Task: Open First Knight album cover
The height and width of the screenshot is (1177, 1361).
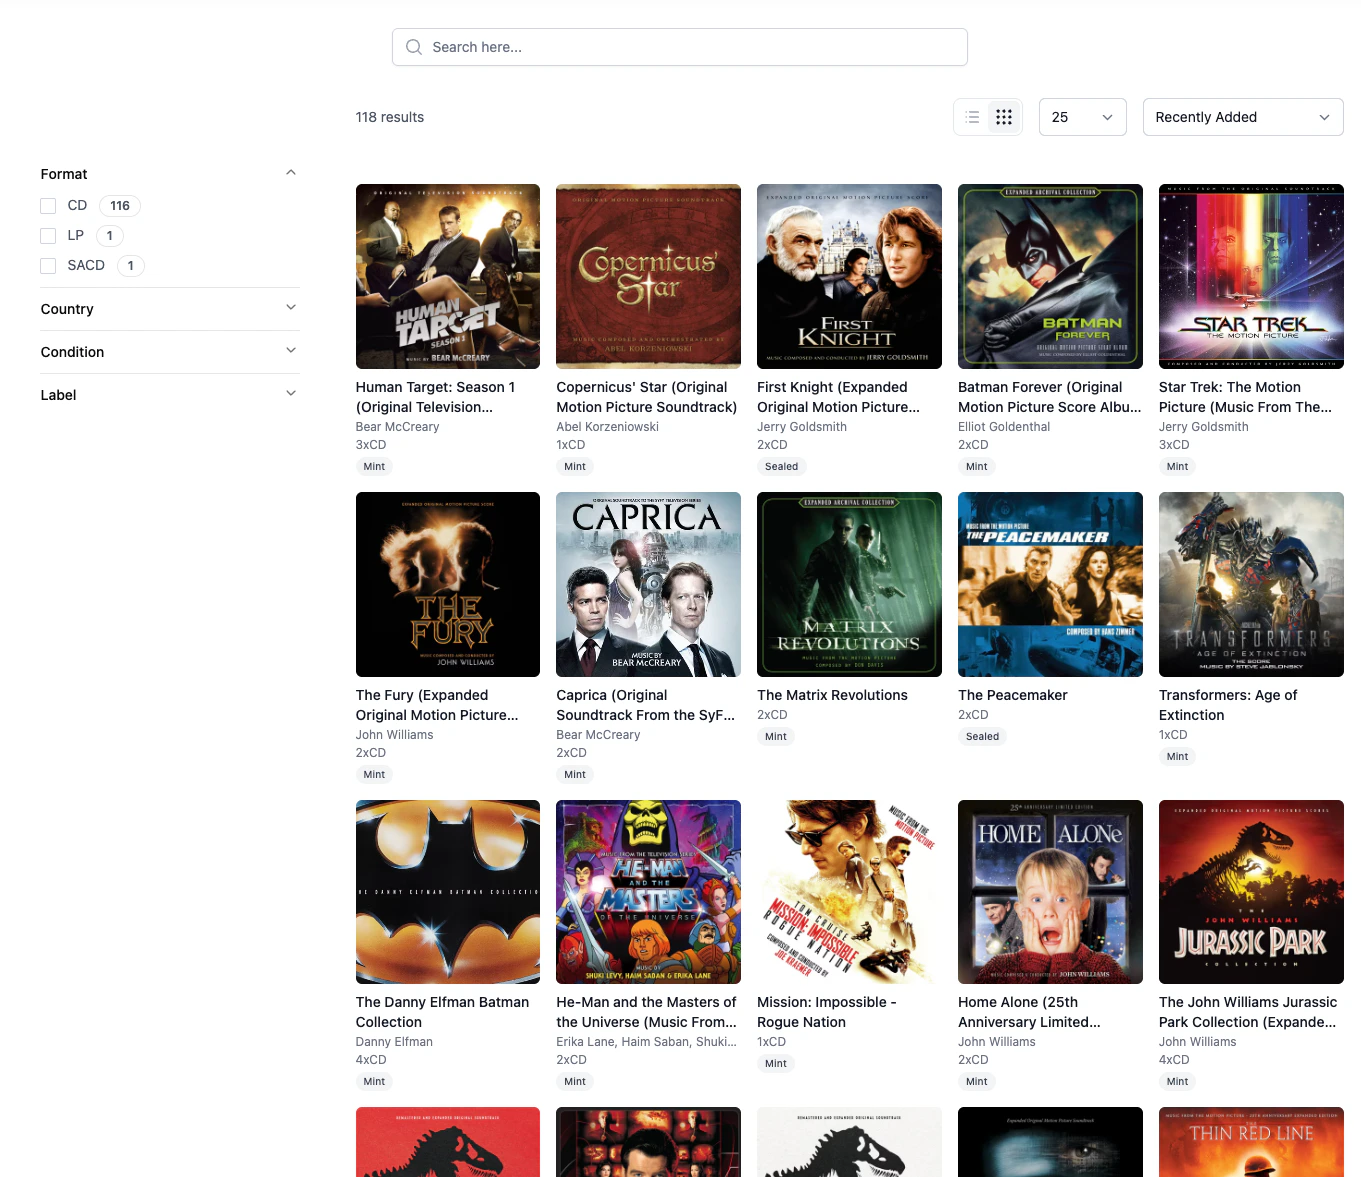Action: tap(849, 276)
